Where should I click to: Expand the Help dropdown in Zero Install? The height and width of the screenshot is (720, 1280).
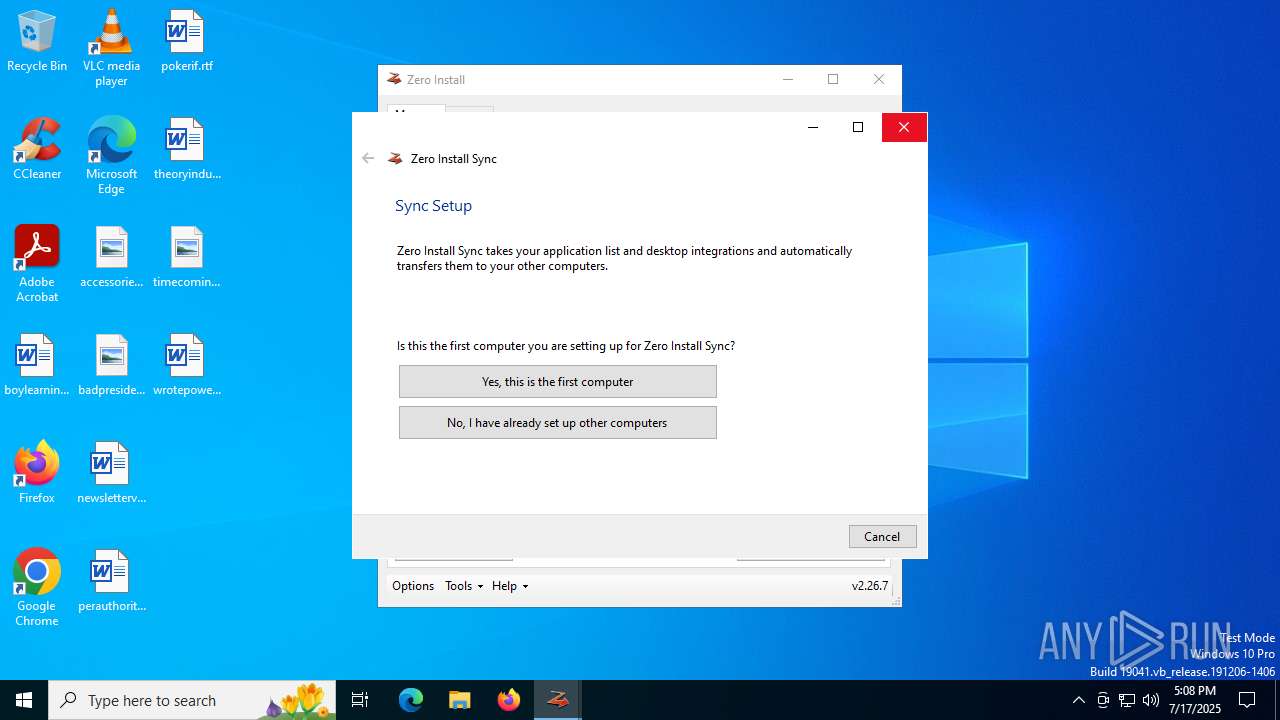510,586
